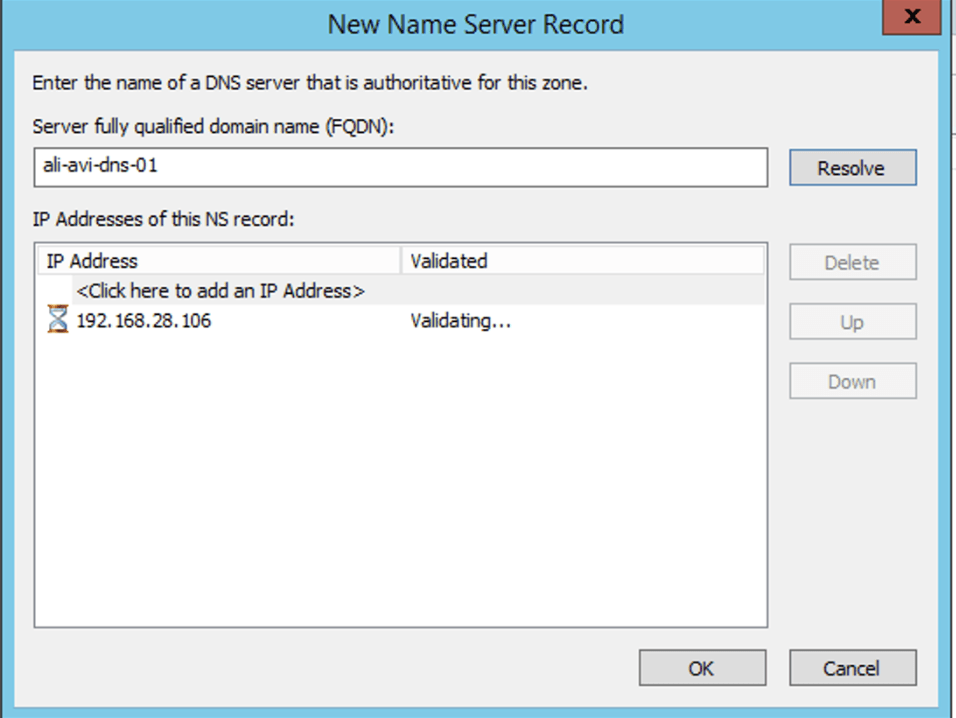
Task: Click the 'IP Addresses of this NS record' label
Action: pyautogui.click(x=163, y=219)
